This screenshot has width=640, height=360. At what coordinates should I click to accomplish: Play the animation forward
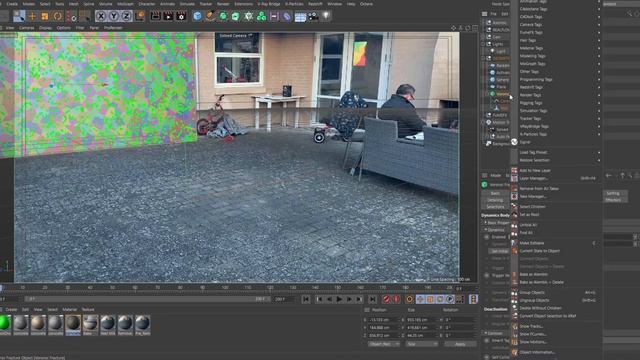click(x=339, y=299)
